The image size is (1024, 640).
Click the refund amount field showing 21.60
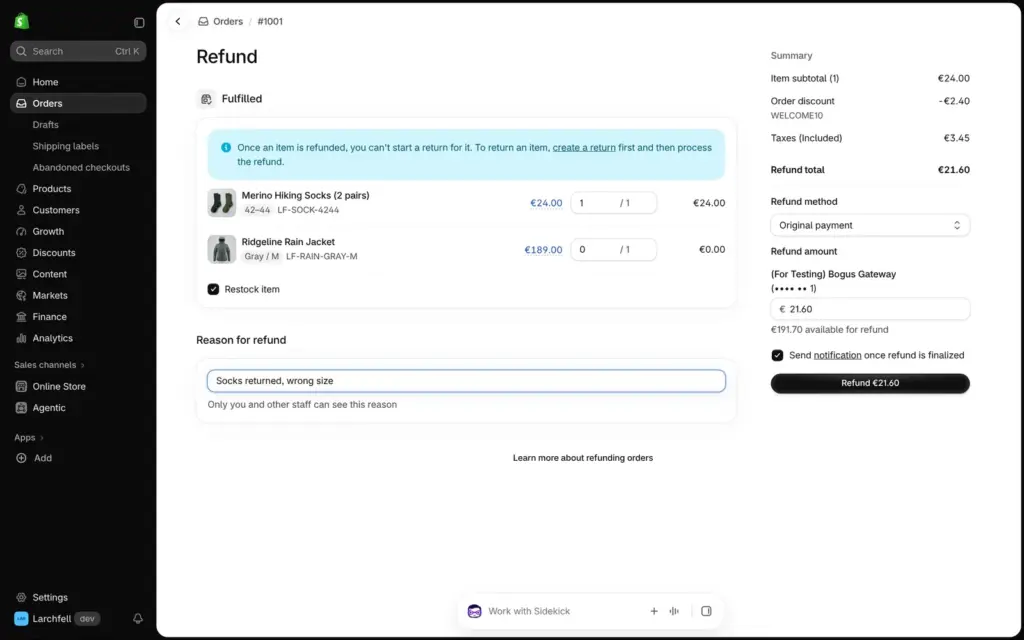coord(870,309)
